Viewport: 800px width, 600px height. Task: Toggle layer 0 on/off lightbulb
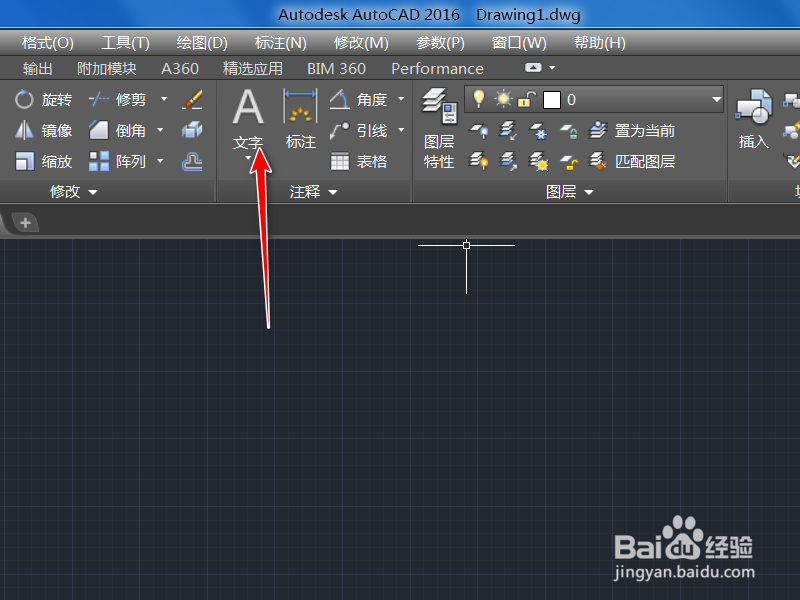pyautogui.click(x=479, y=98)
